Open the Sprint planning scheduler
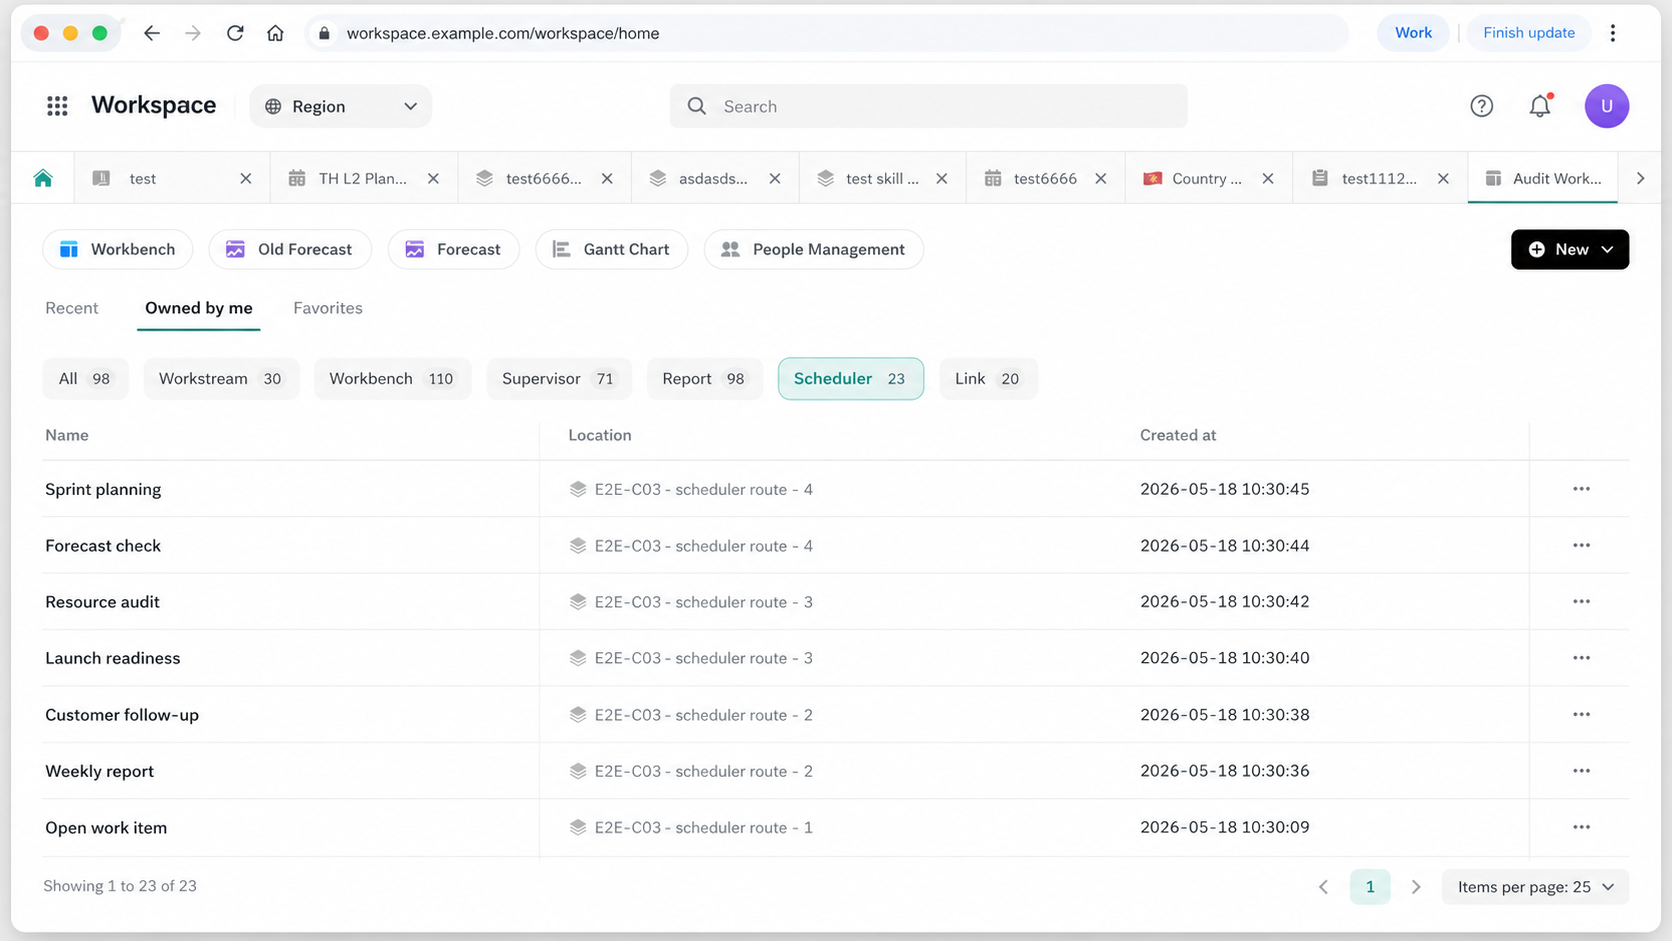 tap(103, 489)
